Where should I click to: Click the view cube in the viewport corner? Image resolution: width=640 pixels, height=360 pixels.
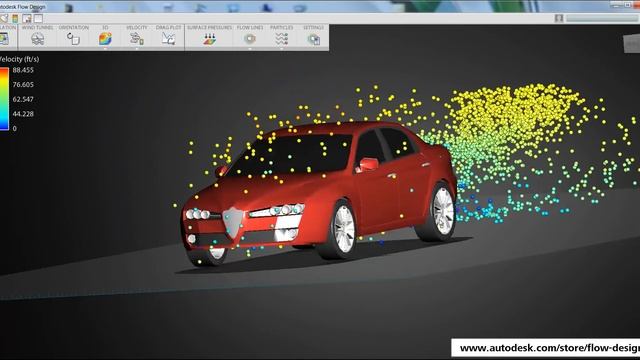(632, 43)
